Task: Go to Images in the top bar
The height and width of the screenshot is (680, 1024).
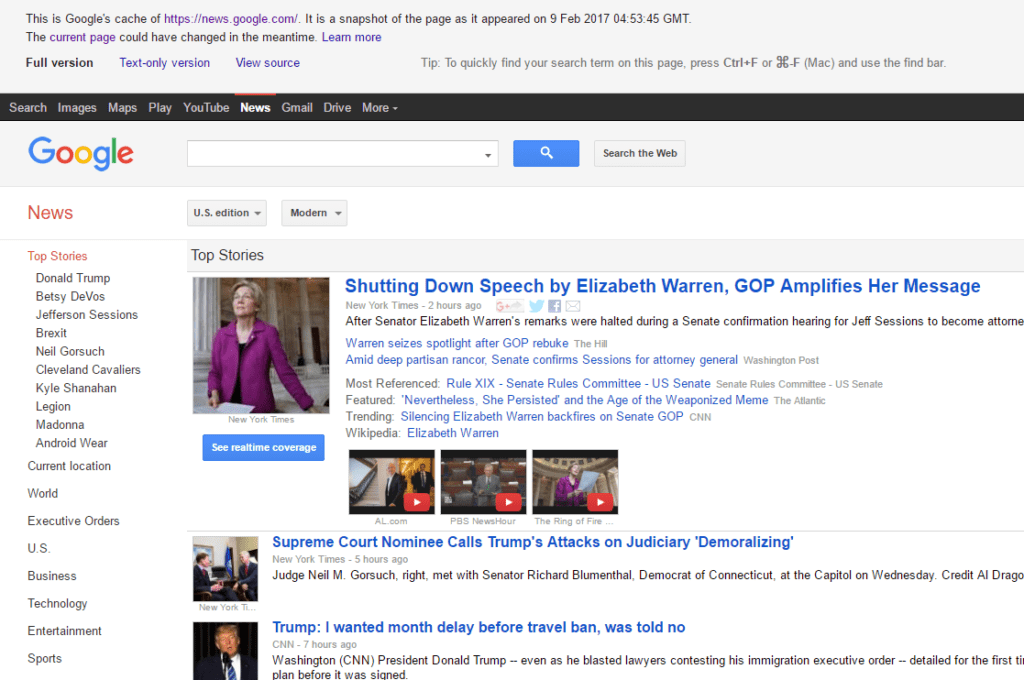Action: coord(77,108)
